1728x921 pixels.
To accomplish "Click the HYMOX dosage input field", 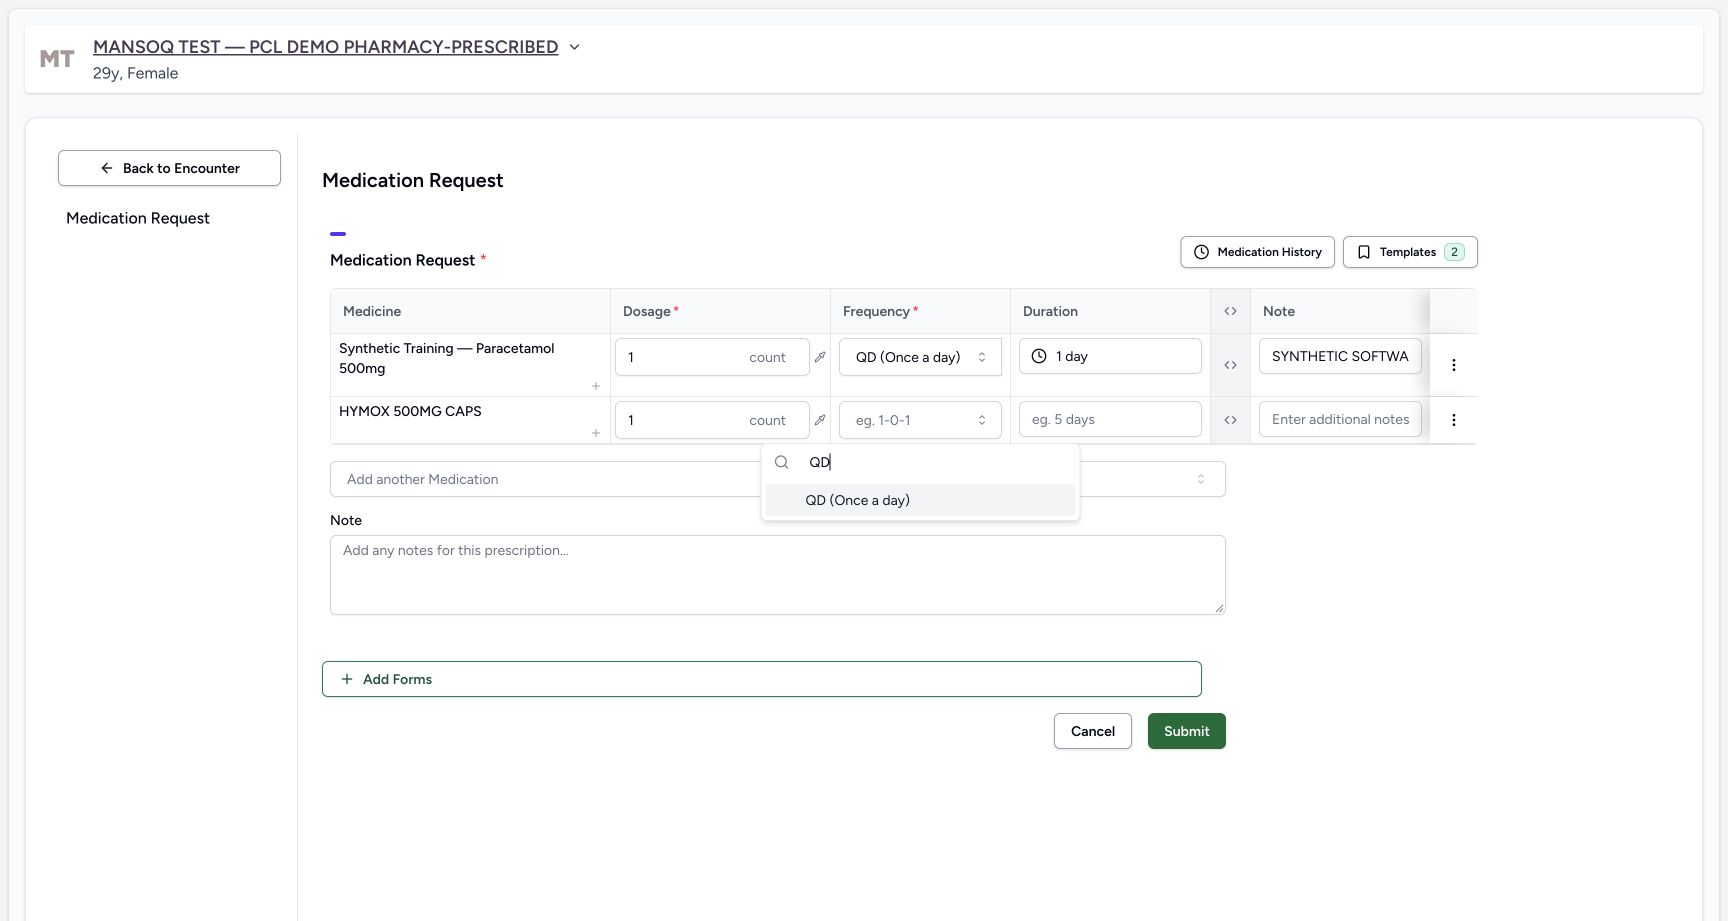I will tap(712, 420).
